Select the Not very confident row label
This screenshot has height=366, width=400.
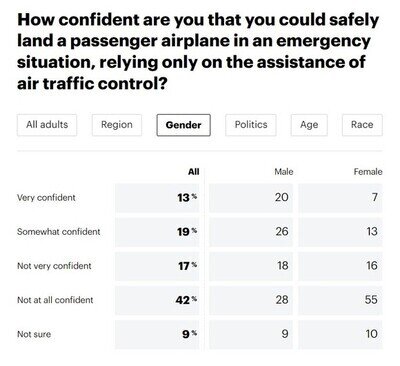click(x=54, y=266)
